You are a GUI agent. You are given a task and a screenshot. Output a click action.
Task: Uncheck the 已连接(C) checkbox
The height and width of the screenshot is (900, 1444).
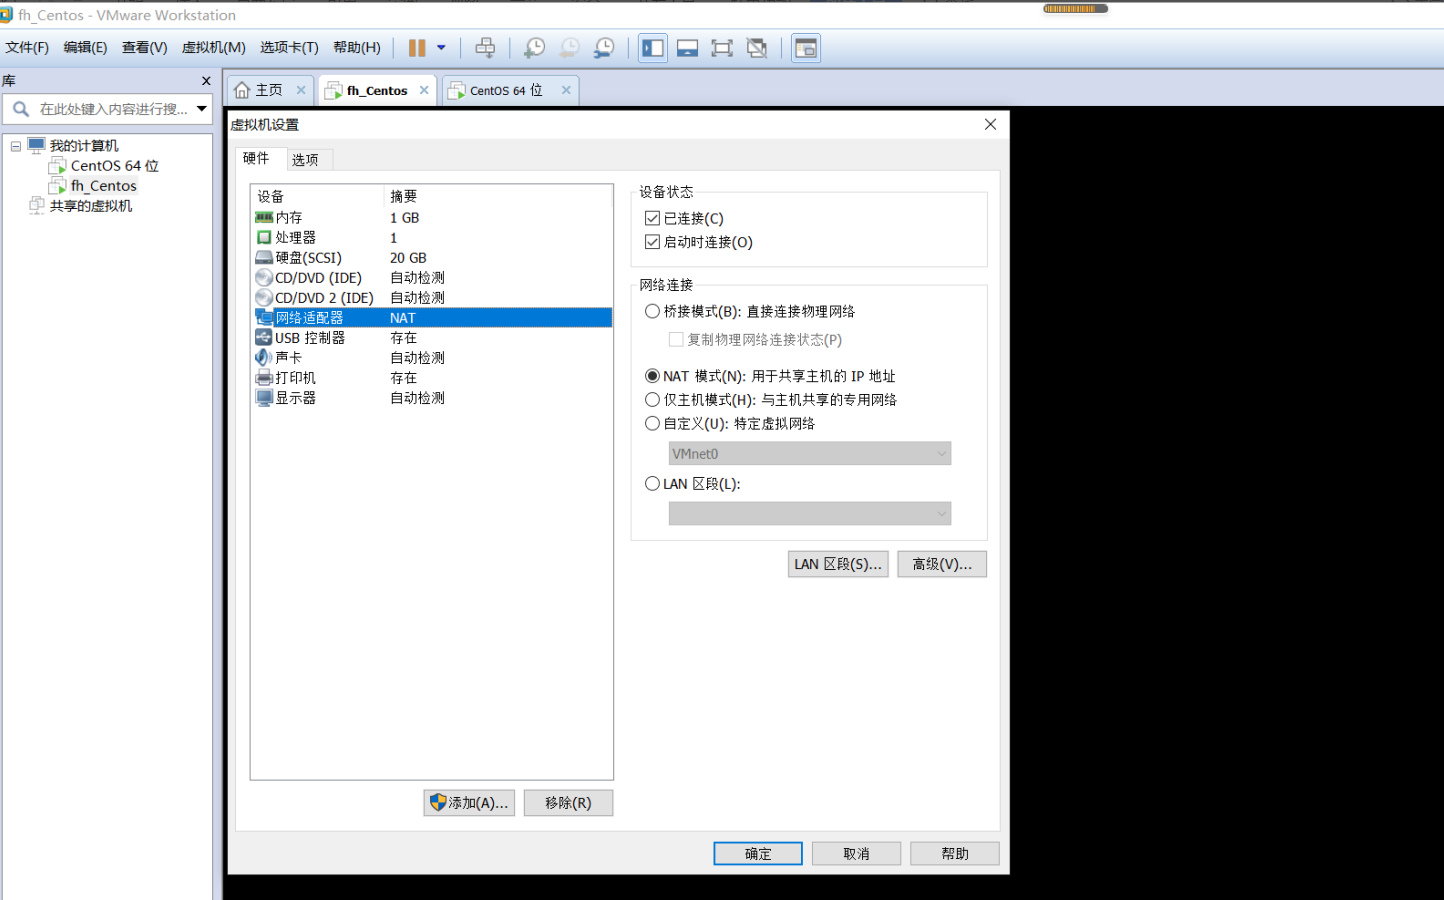coord(653,218)
